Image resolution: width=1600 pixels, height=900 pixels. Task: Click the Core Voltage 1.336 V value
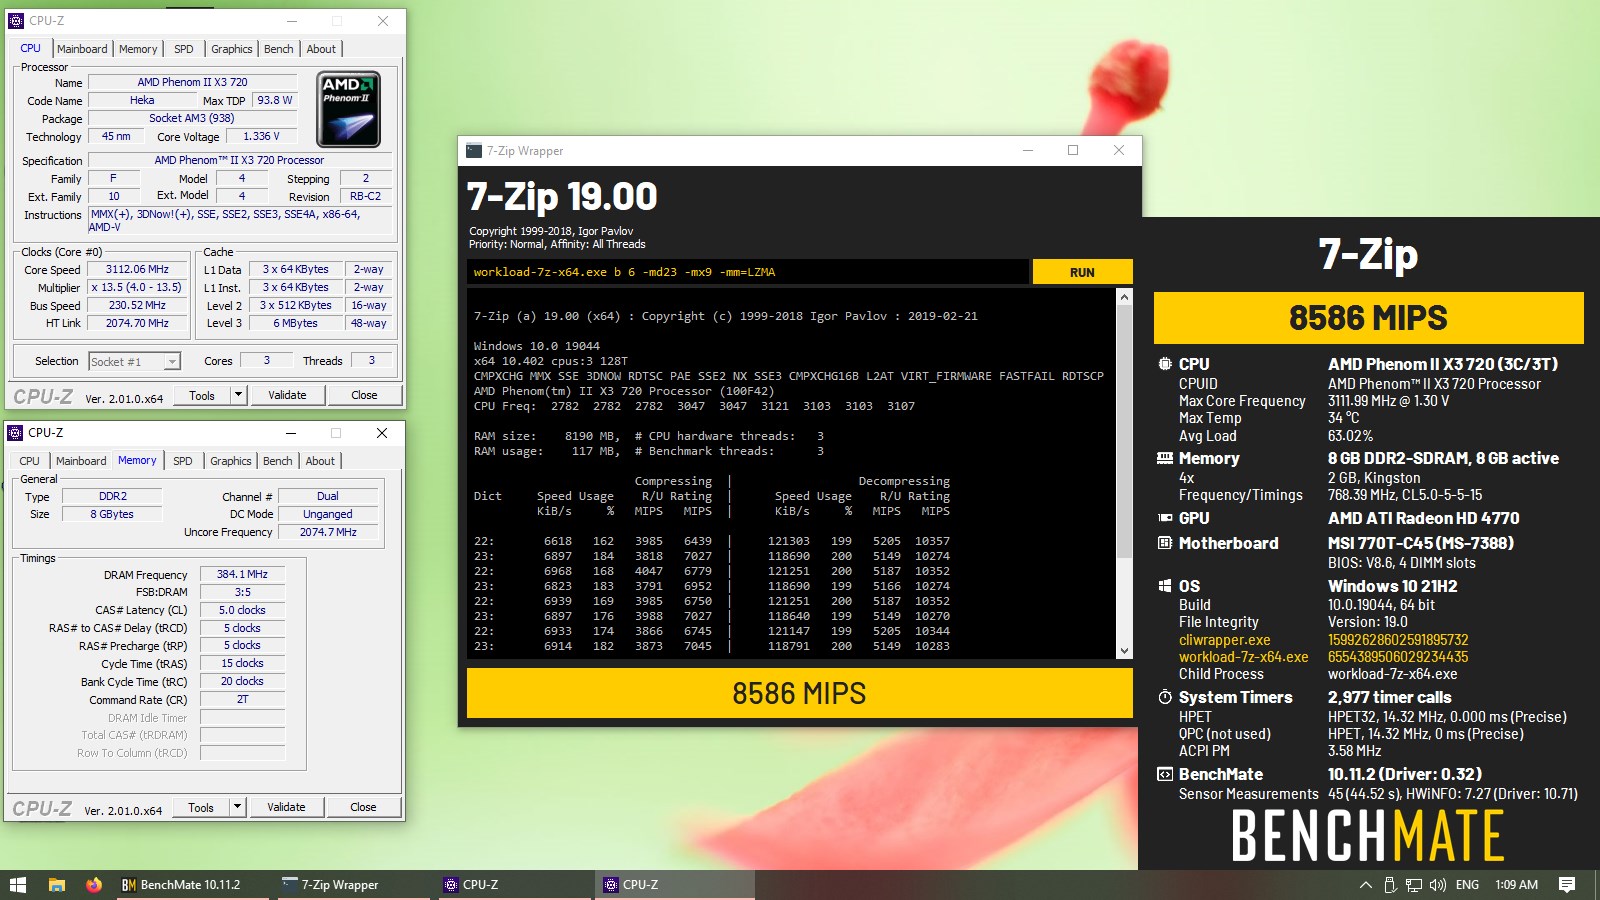point(262,136)
